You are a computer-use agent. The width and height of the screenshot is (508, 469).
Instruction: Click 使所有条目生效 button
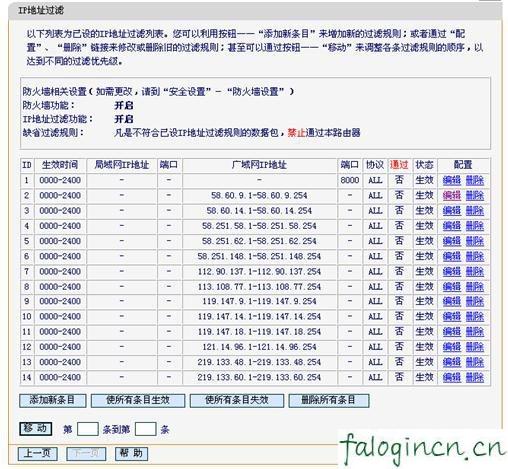[x=138, y=400]
